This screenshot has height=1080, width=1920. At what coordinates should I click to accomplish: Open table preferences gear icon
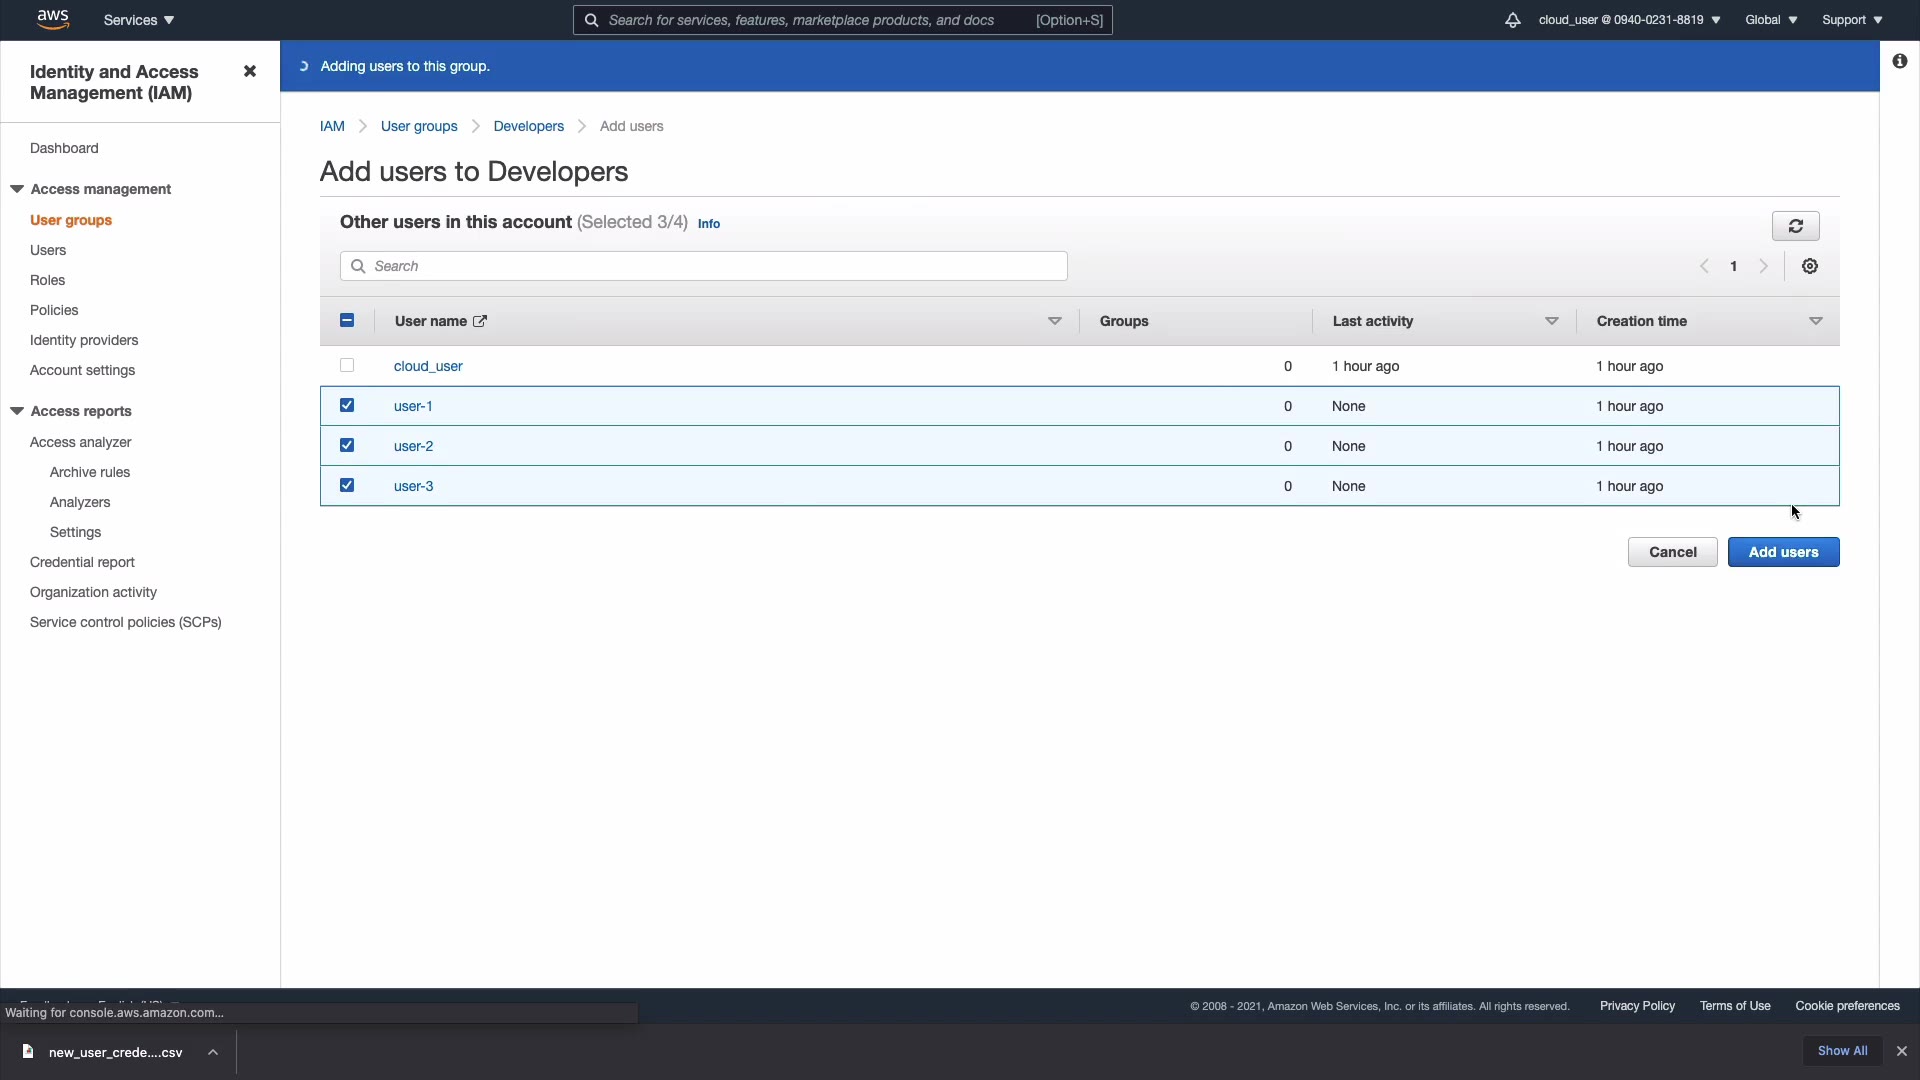pyautogui.click(x=1810, y=266)
